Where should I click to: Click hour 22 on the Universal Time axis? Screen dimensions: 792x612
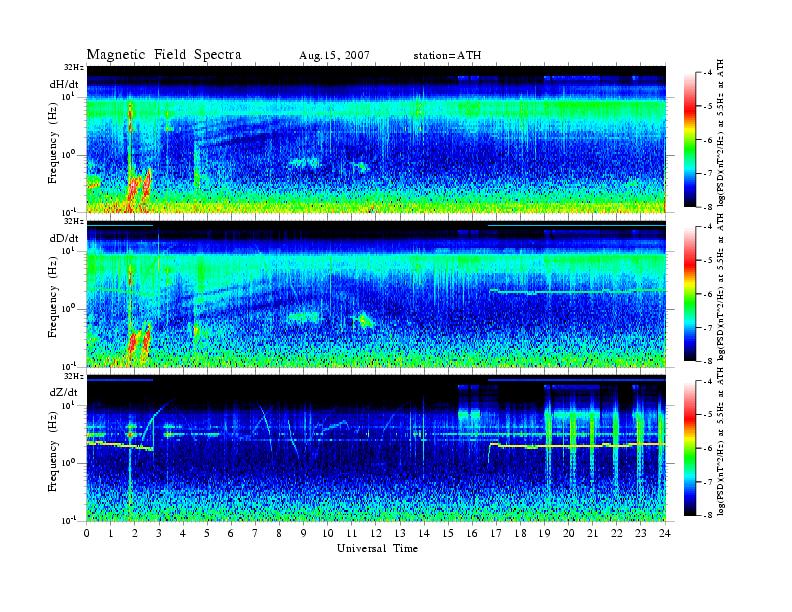click(617, 534)
